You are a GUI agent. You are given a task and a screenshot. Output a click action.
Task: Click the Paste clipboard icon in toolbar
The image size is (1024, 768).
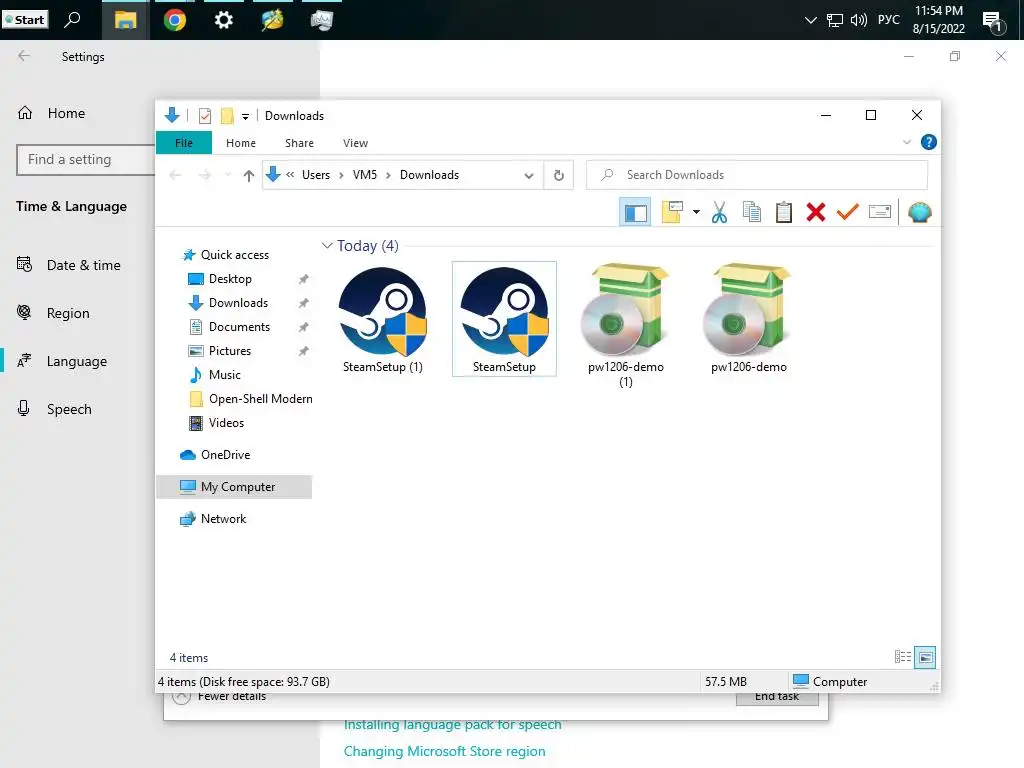[784, 212]
